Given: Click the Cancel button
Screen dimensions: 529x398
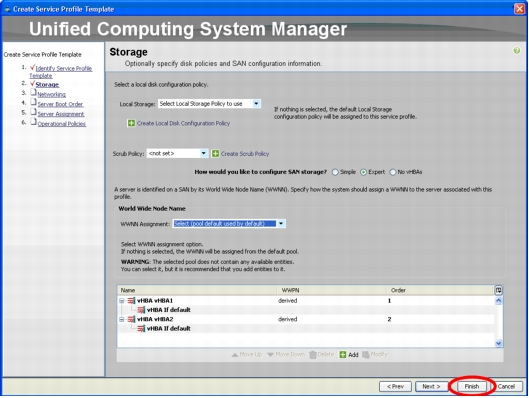Looking at the screenshot, I should click(506, 387).
